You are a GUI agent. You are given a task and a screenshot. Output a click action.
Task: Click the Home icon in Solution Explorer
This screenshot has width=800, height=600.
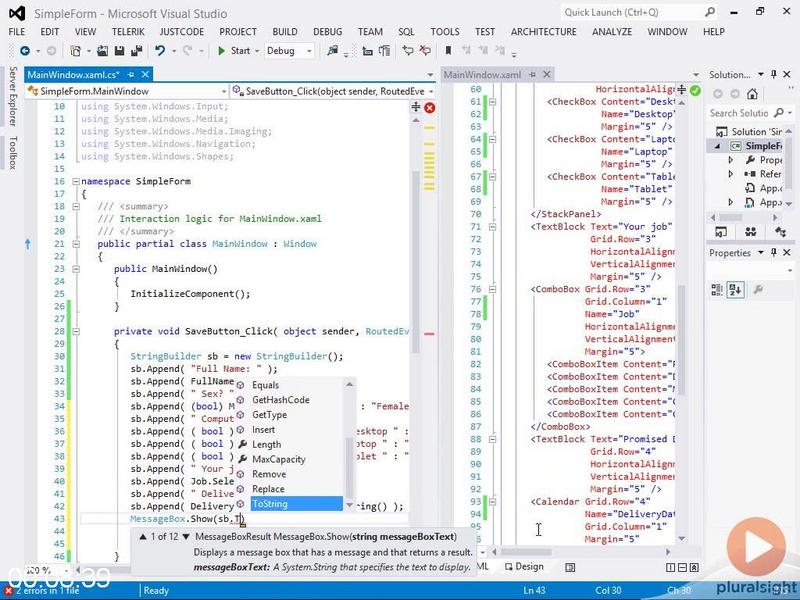click(752, 94)
